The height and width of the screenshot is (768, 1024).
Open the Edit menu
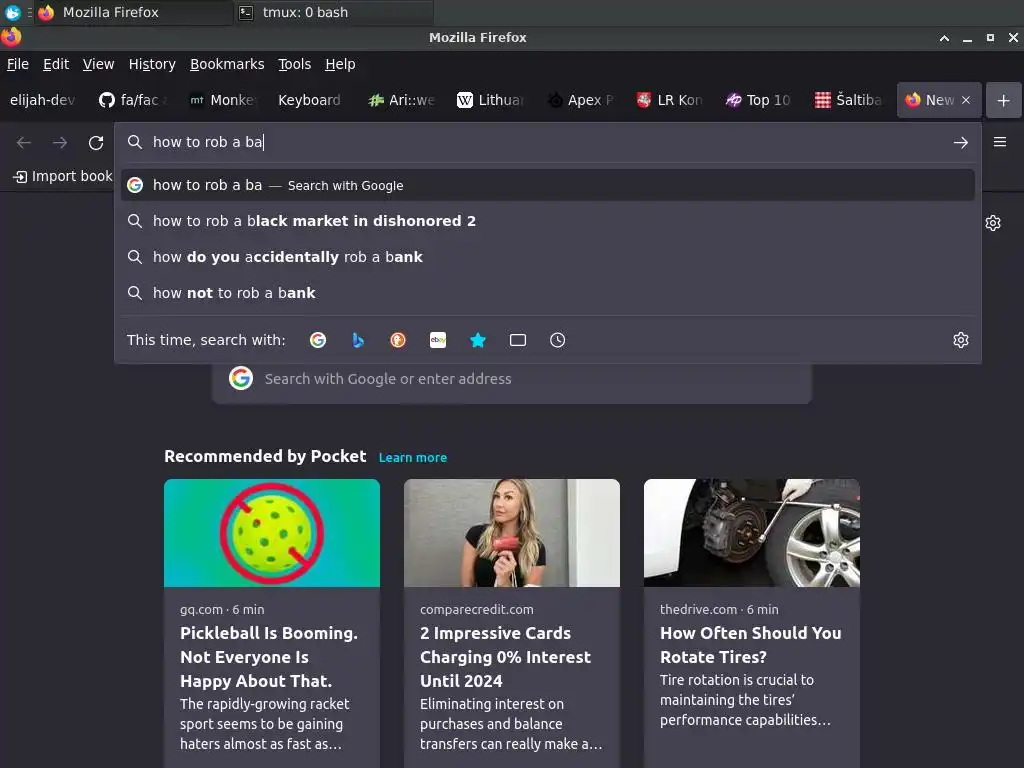click(x=56, y=64)
